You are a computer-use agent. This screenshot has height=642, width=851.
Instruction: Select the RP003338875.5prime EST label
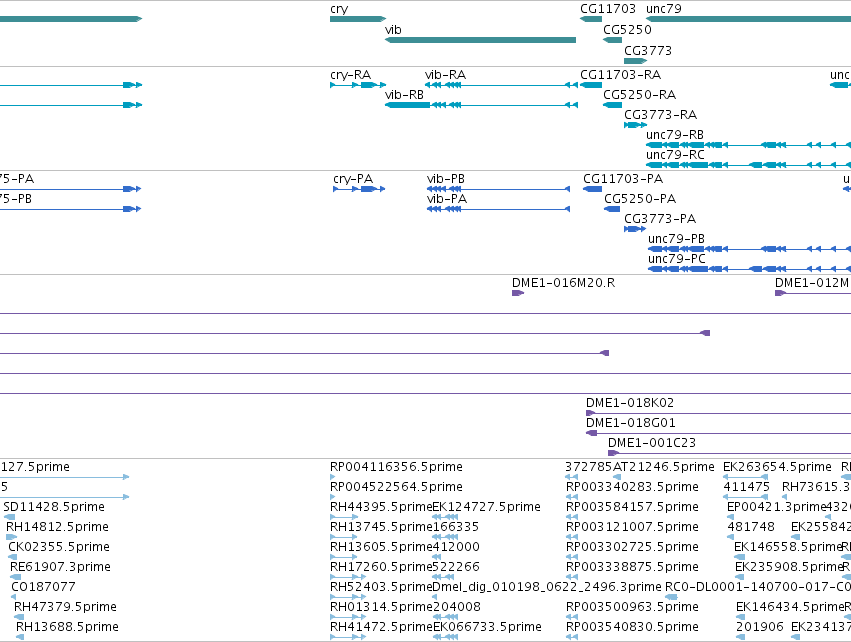click(x=632, y=568)
